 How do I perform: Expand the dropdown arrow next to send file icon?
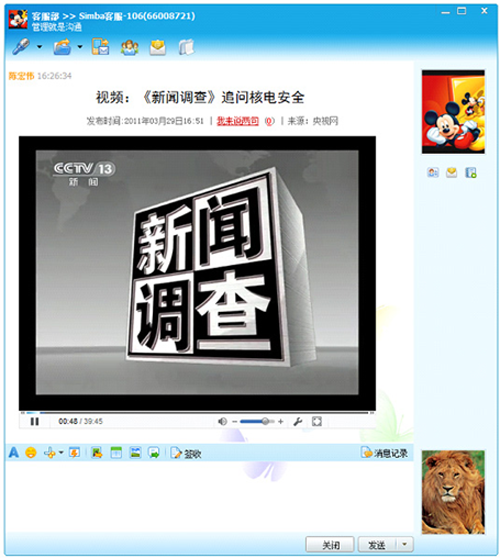point(80,47)
